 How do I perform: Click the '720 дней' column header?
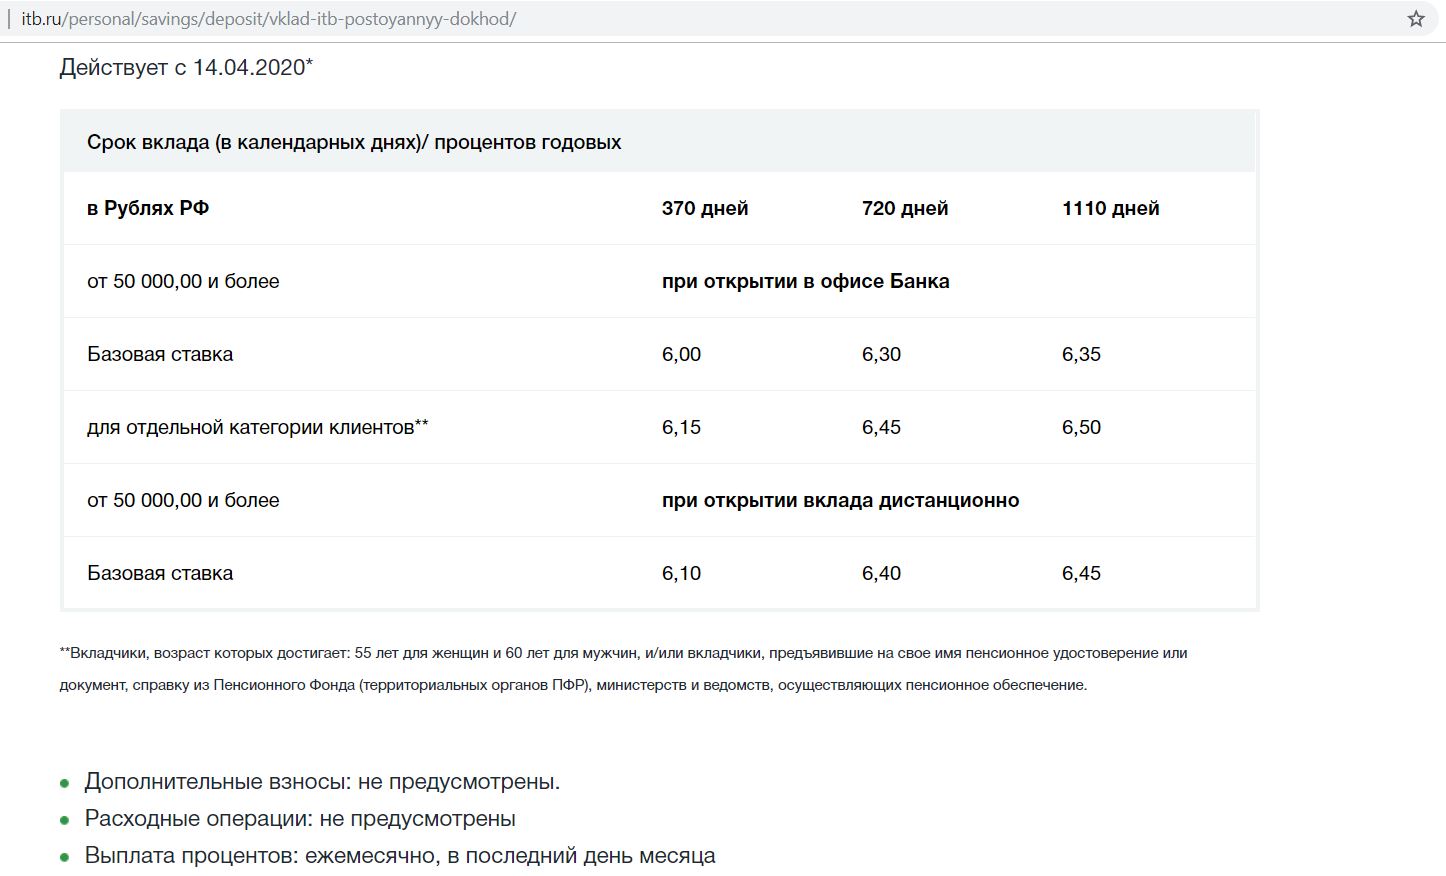tap(905, 208)
